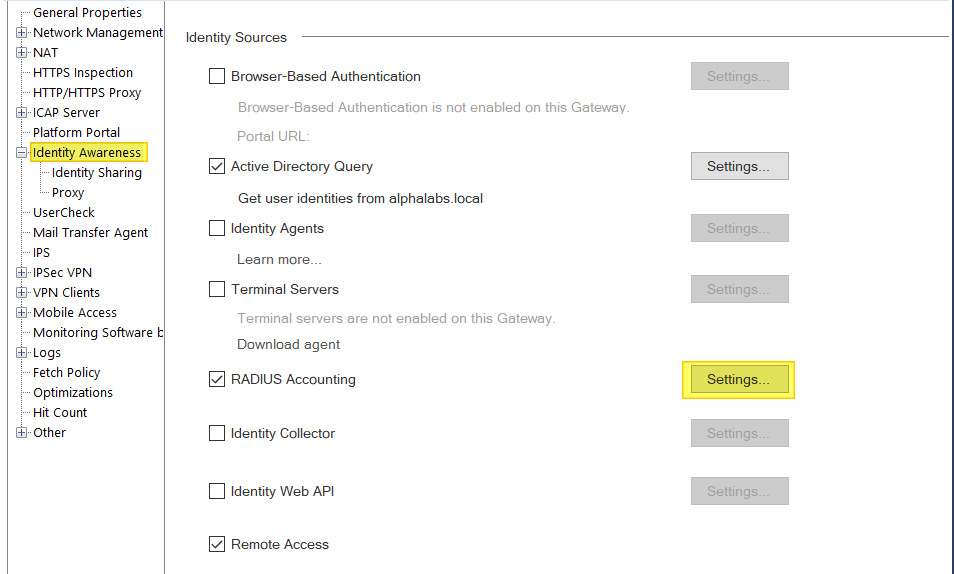Screen dimensions: 954x574
Task: Expand the Logs tree node
Action: 22,353
